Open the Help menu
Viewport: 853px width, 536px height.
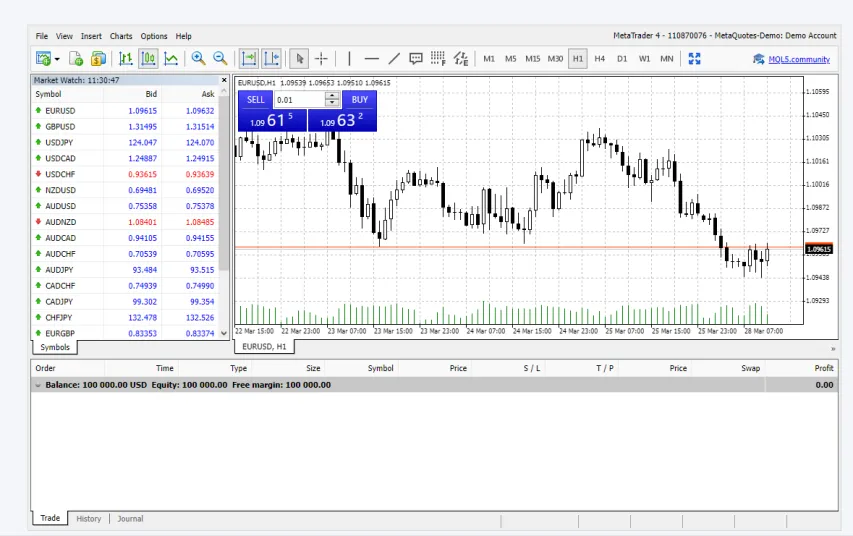183,36
